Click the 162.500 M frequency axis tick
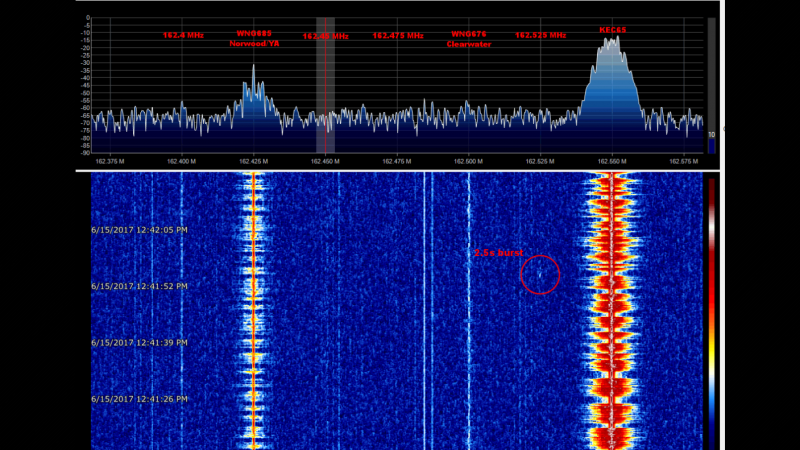Screen dimensions: 800x450 click(x=468, y=159)
